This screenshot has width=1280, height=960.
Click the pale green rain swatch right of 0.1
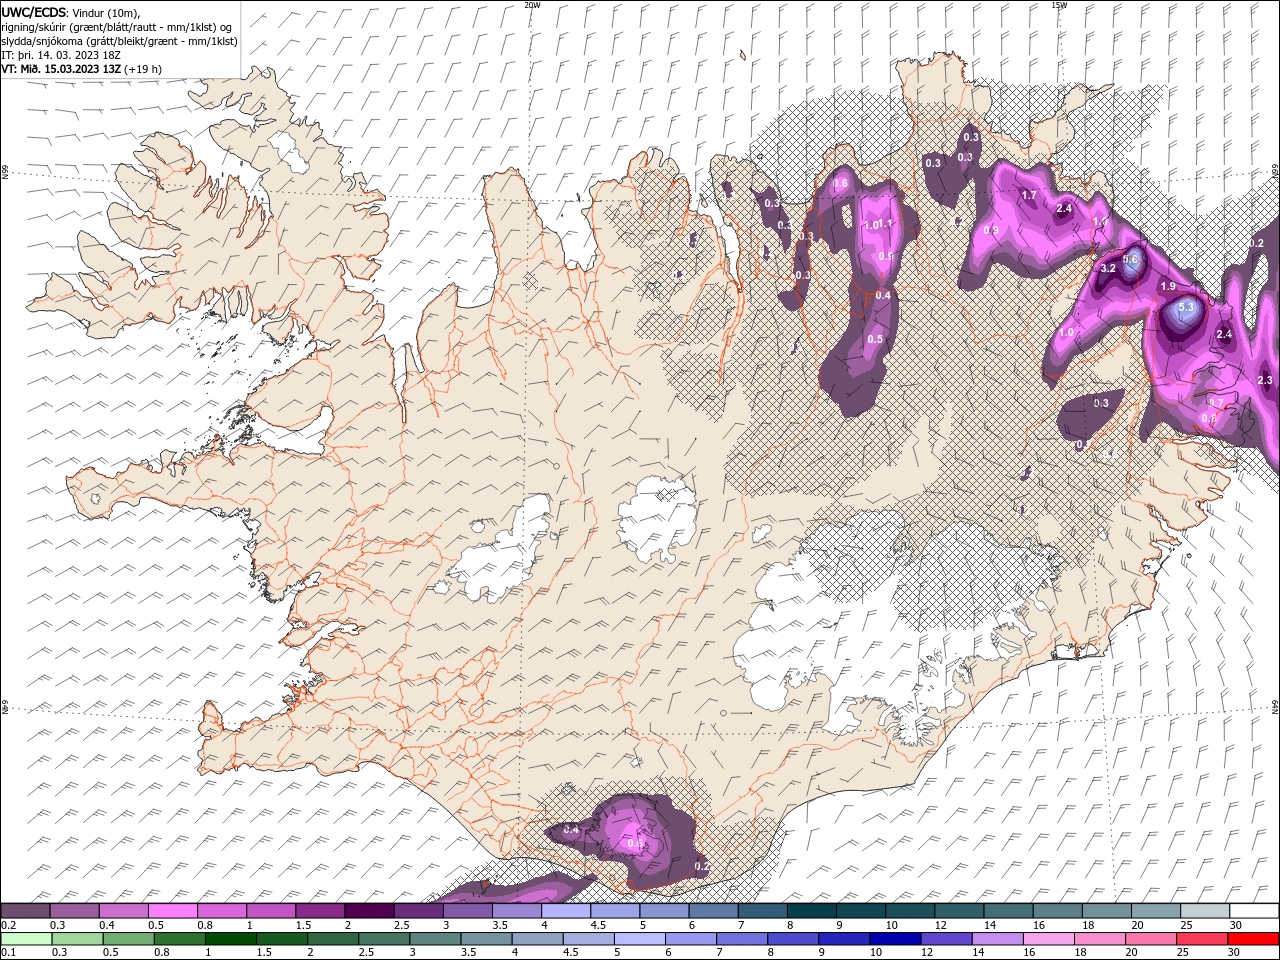(x=25, y=938)
